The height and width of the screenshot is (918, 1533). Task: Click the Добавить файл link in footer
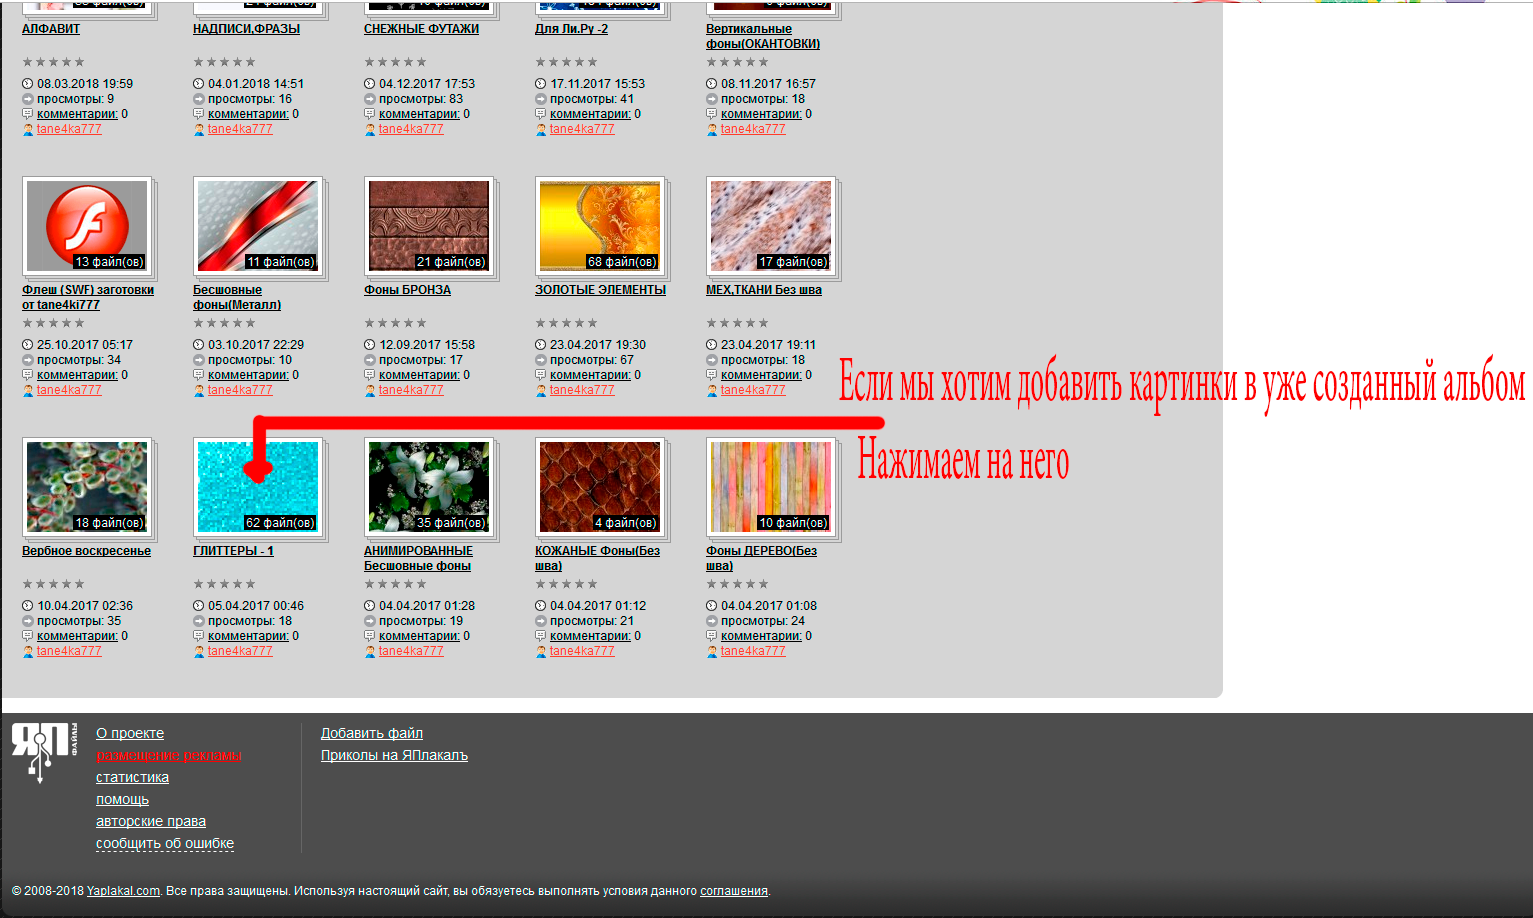coord(371,733)
